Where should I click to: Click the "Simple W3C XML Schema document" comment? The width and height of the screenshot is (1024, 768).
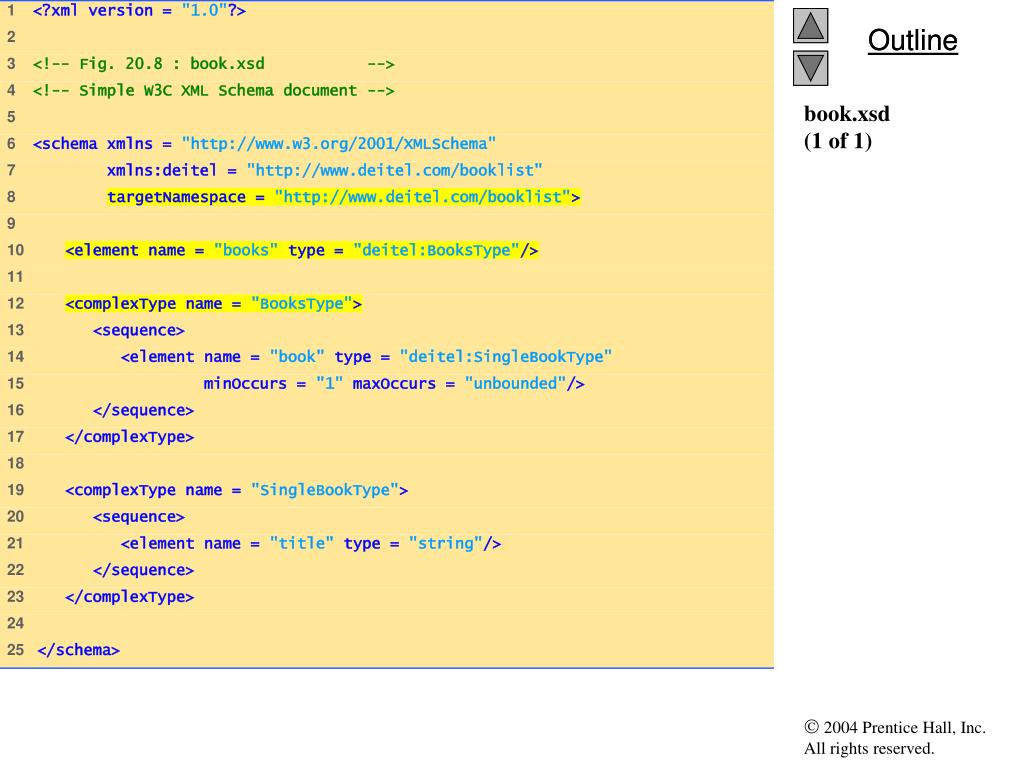click(x=214, y=91)
